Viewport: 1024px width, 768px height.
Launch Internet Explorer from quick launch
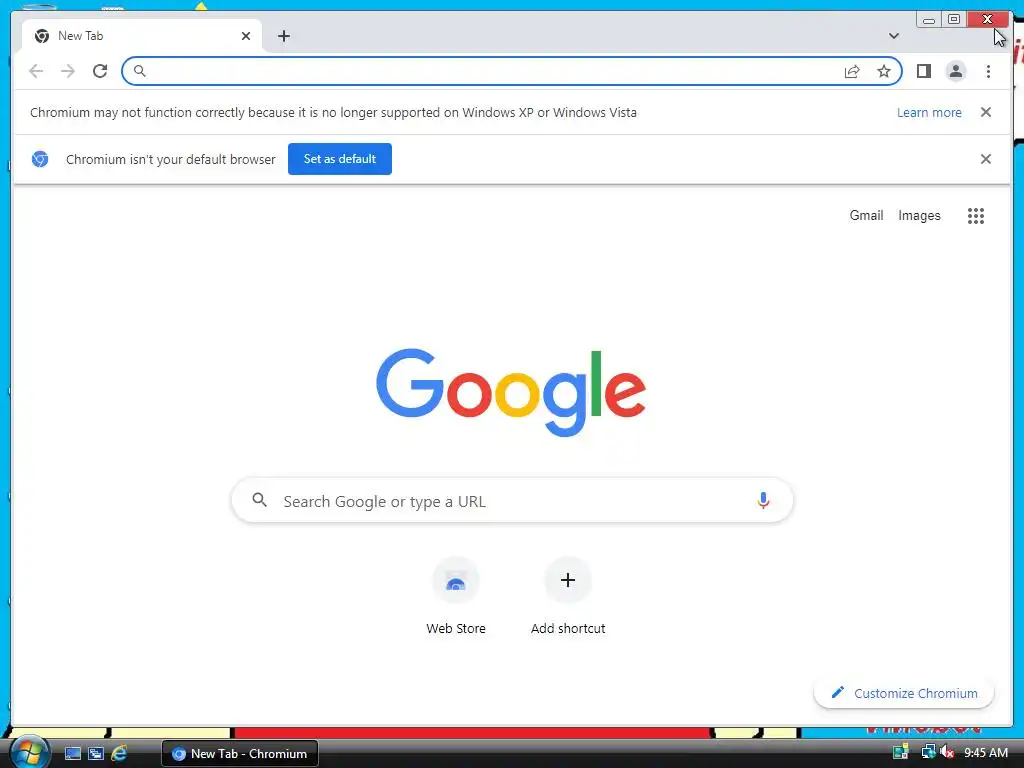(x=119, y=754)
